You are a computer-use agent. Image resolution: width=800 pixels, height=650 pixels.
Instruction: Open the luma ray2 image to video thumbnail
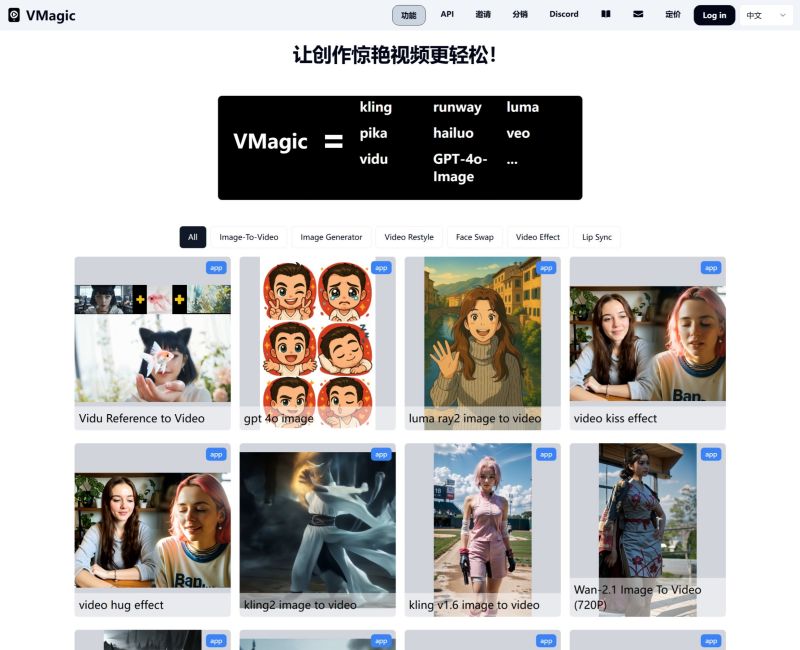482,335
